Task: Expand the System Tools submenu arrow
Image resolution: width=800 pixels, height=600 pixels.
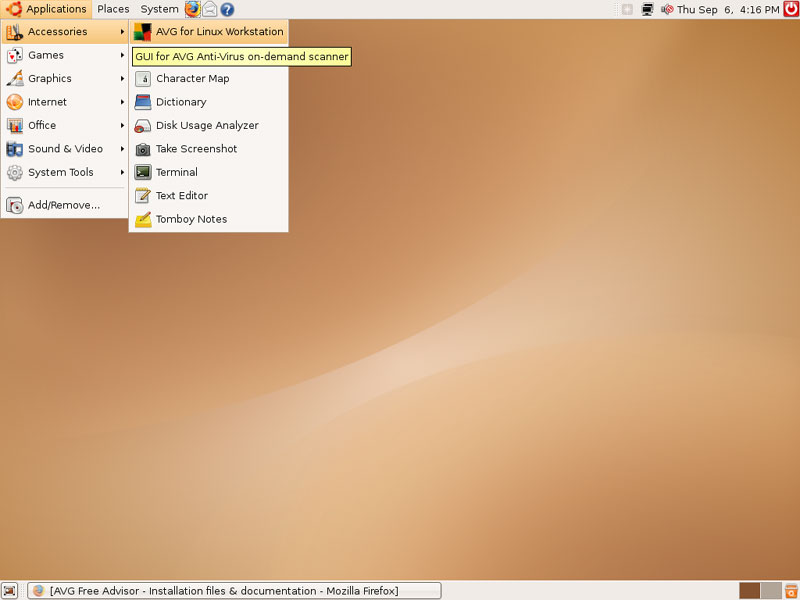Action: pyautogui.click(x=122, y=172)
